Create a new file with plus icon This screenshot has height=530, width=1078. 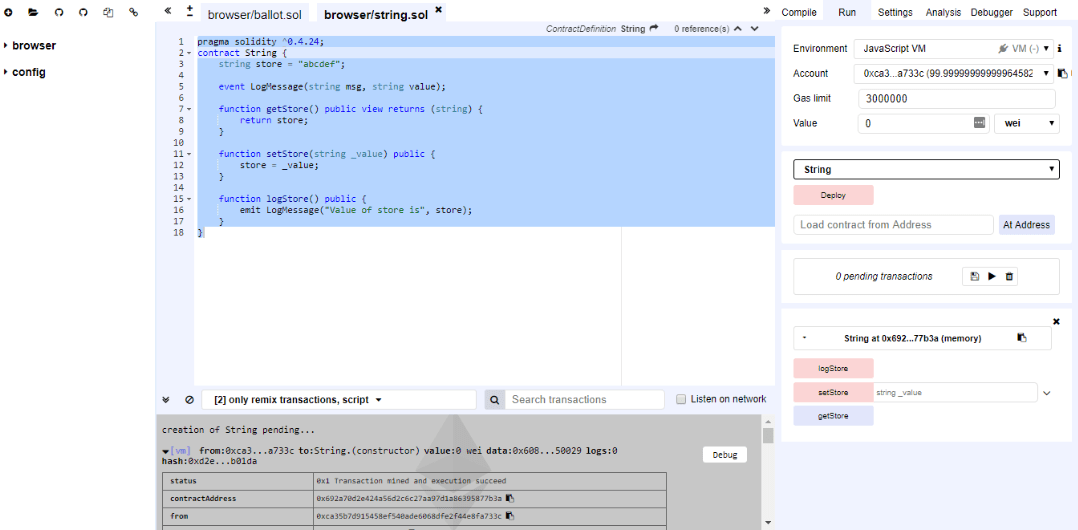(9, 12)
